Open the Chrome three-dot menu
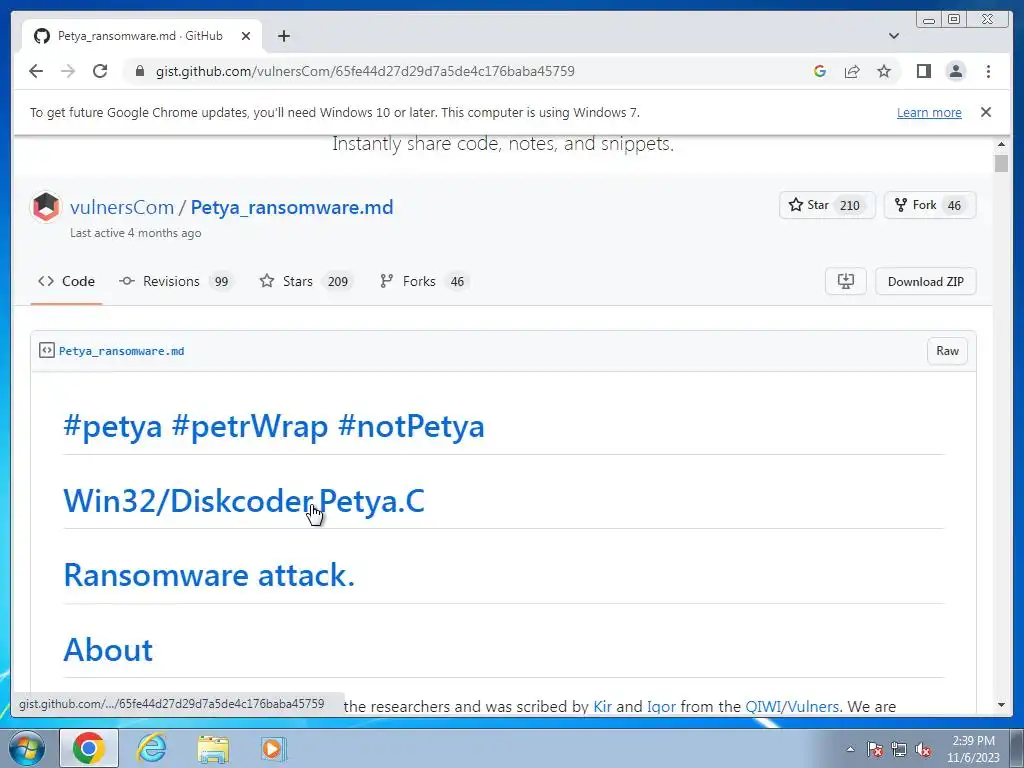1024x768 pixels. coord(988,71)
